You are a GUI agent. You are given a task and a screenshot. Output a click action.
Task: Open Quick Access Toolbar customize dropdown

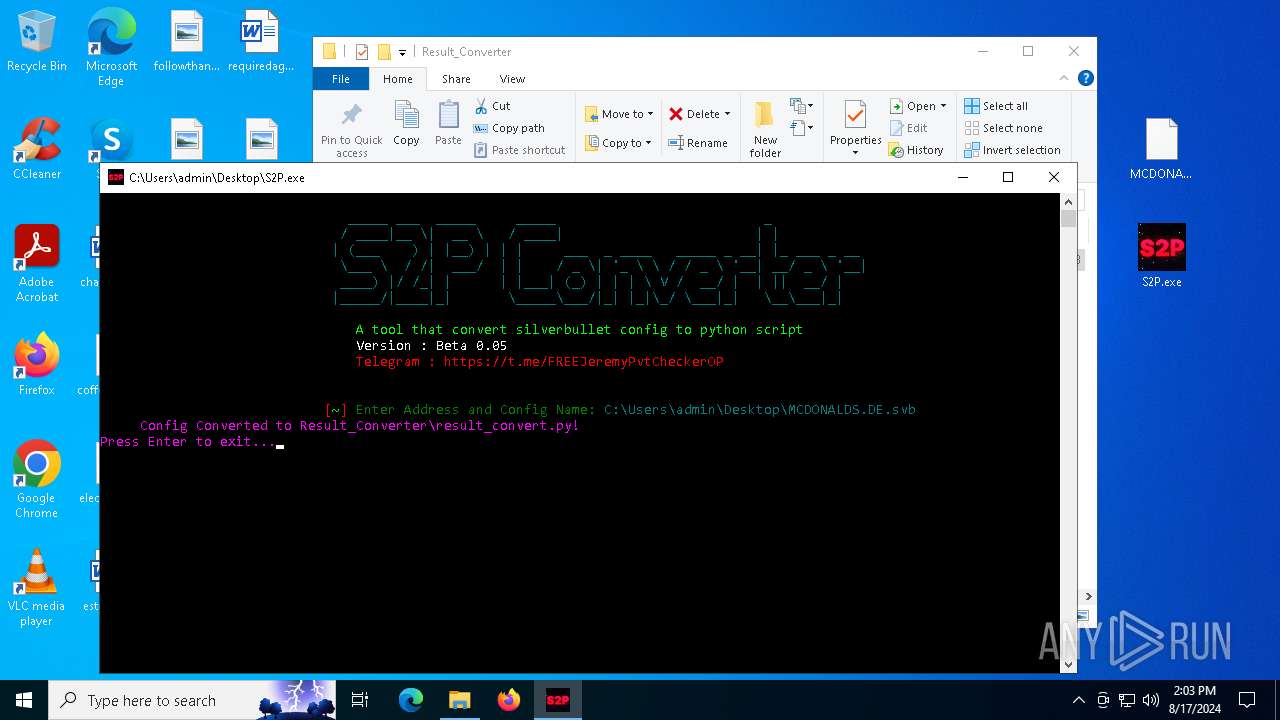coord(402,52)
